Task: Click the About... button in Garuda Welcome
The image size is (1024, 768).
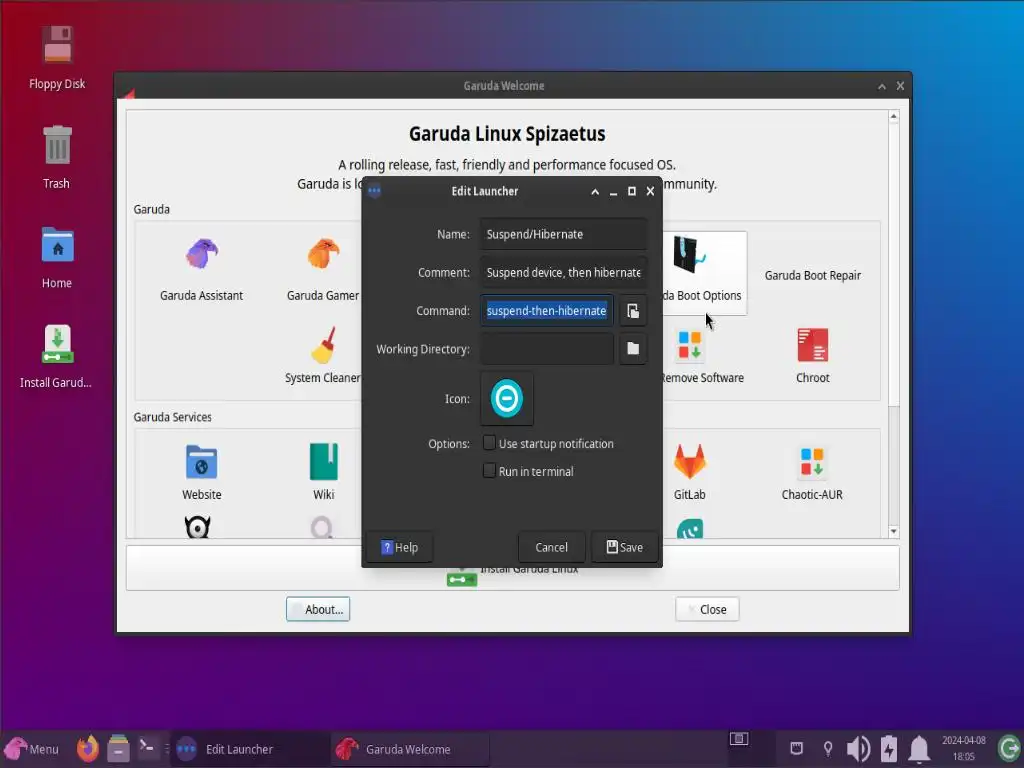Action: point(318,609)
